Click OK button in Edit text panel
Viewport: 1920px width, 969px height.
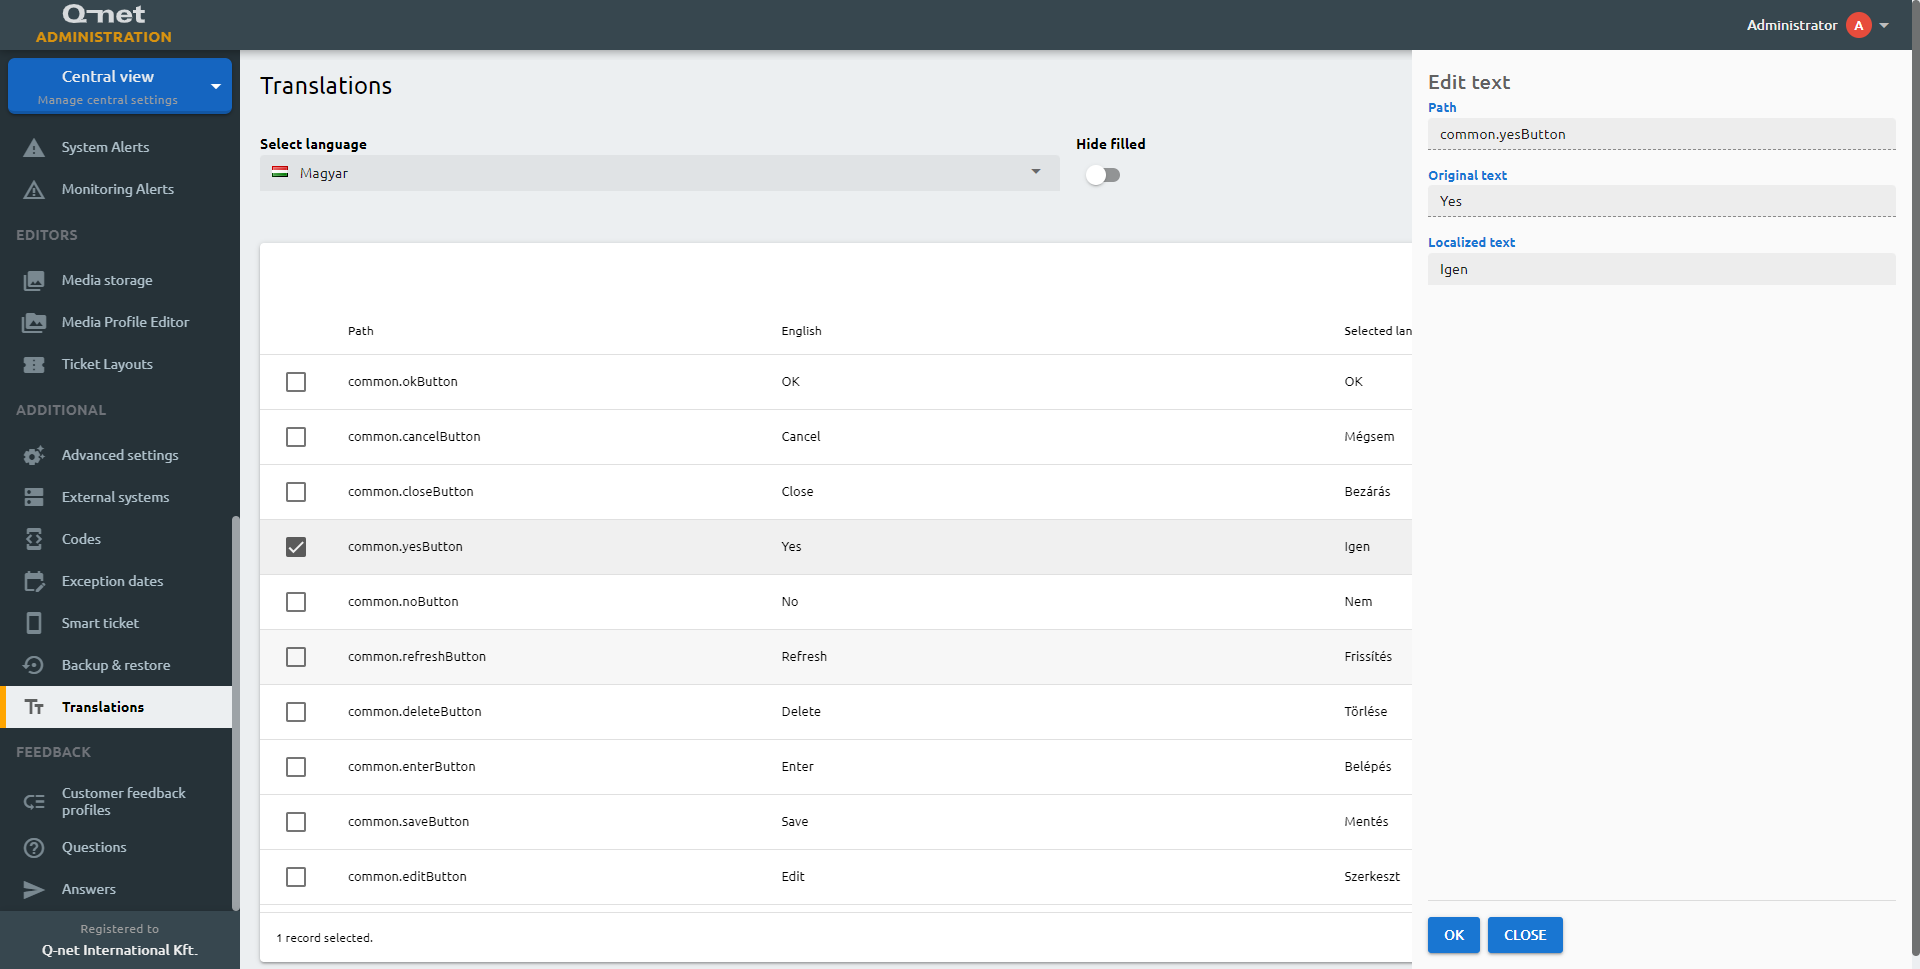pos(1454,935)
